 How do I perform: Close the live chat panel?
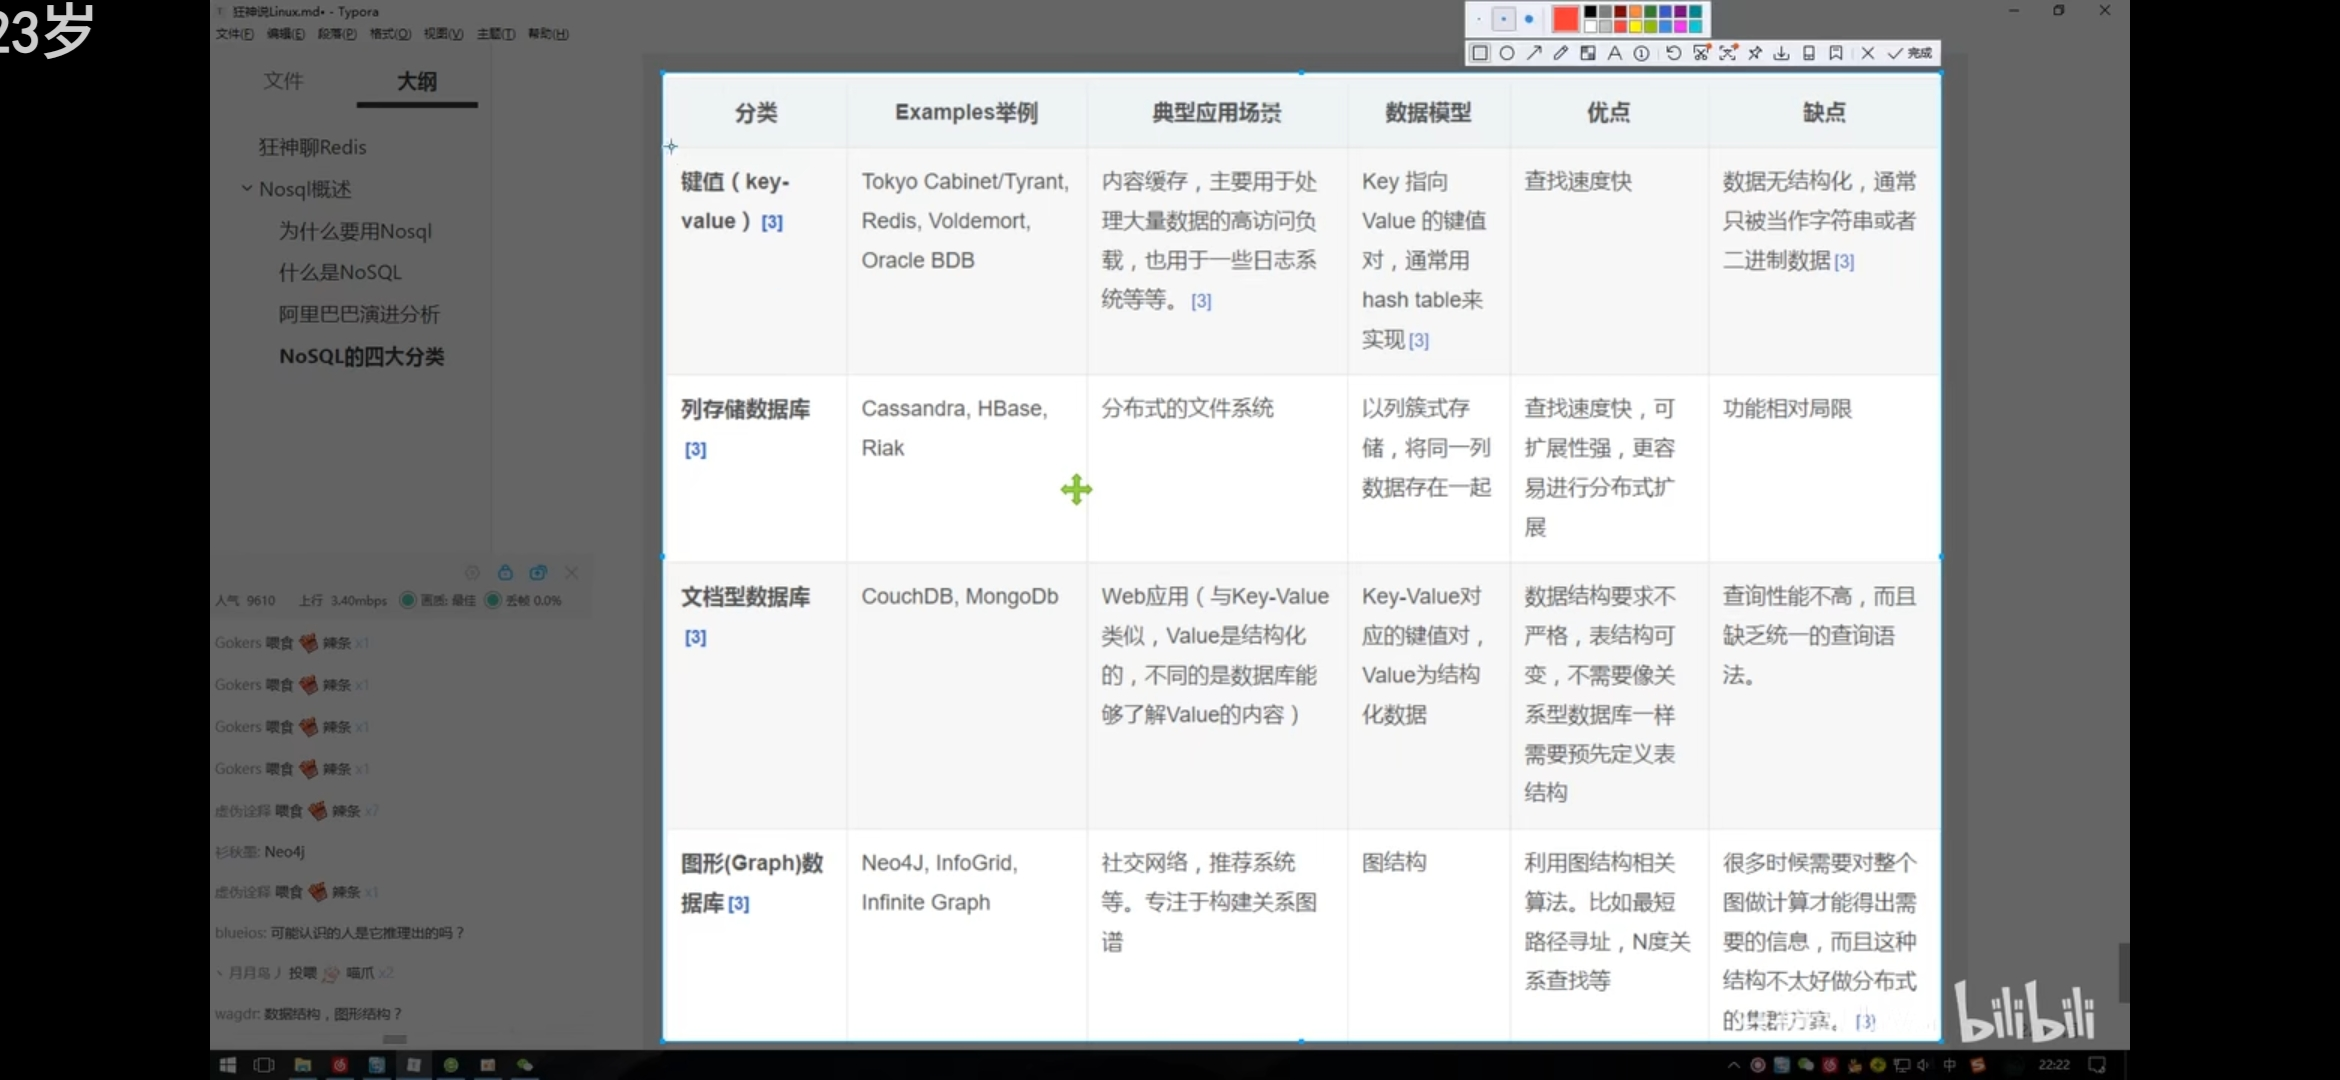[571, 573]
